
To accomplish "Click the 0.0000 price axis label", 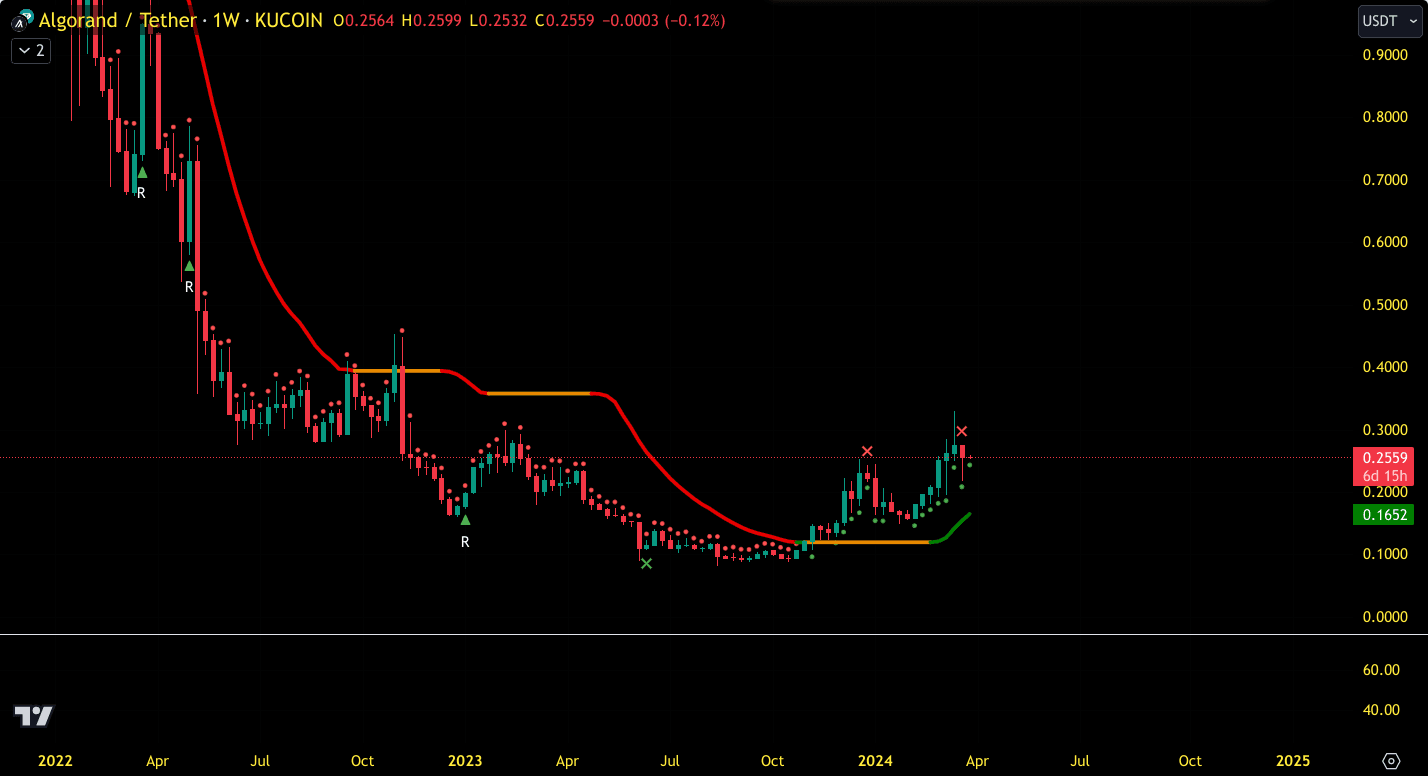I will click(1385, 617).
